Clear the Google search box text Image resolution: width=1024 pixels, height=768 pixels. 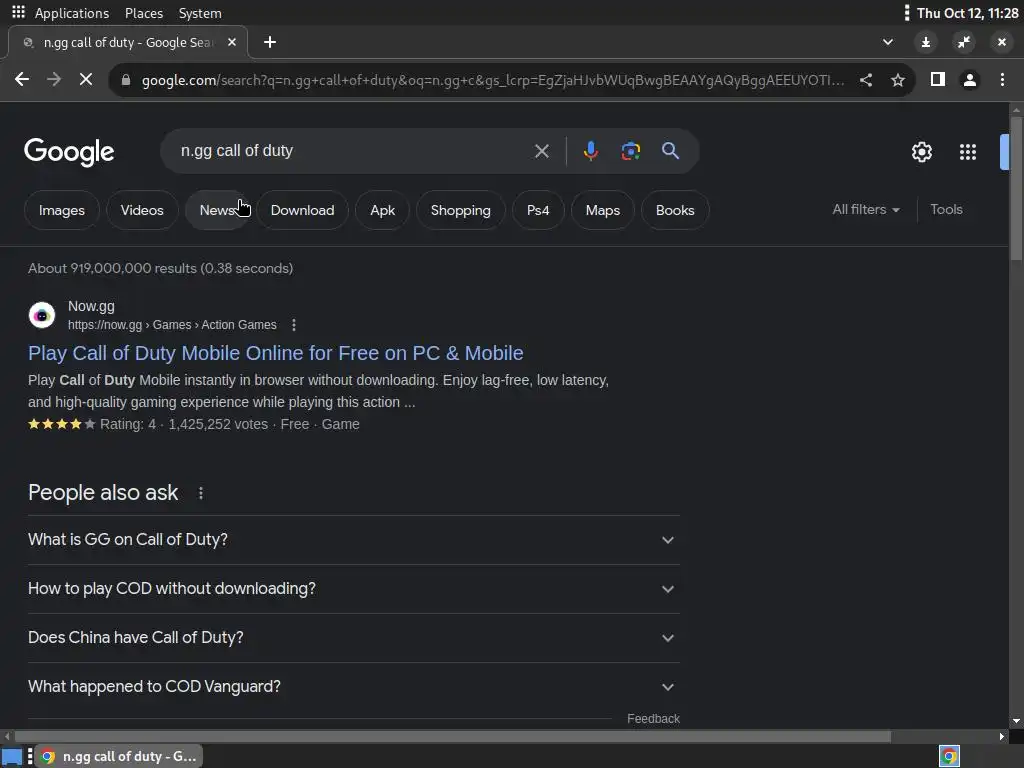pyautogui.click(x=541, y=152)
